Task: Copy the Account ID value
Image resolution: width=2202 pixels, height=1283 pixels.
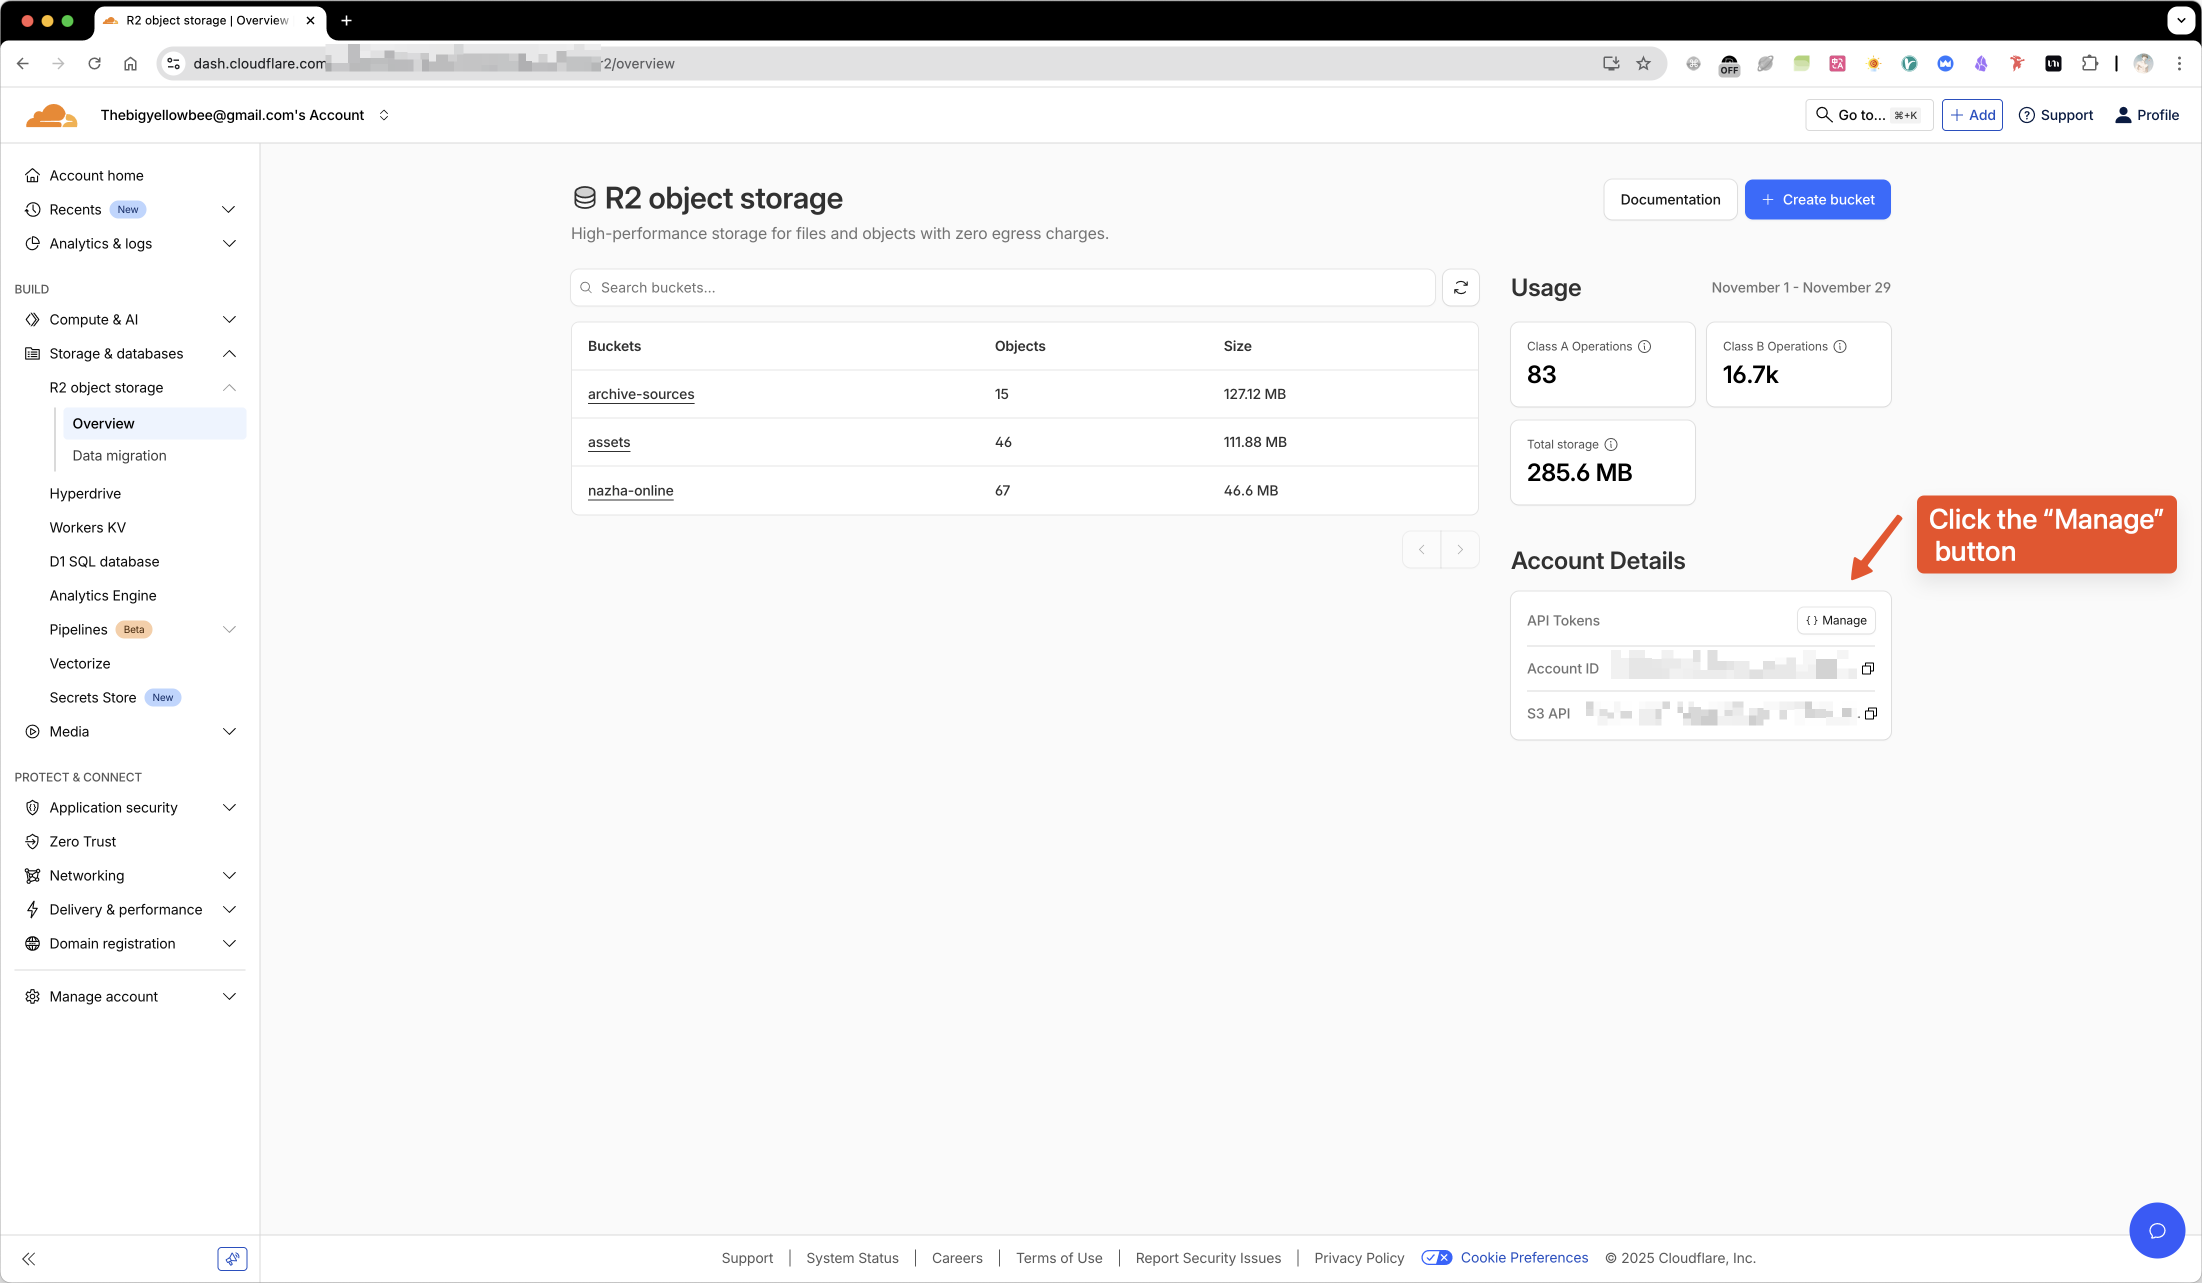Action: pos(1867,668)
